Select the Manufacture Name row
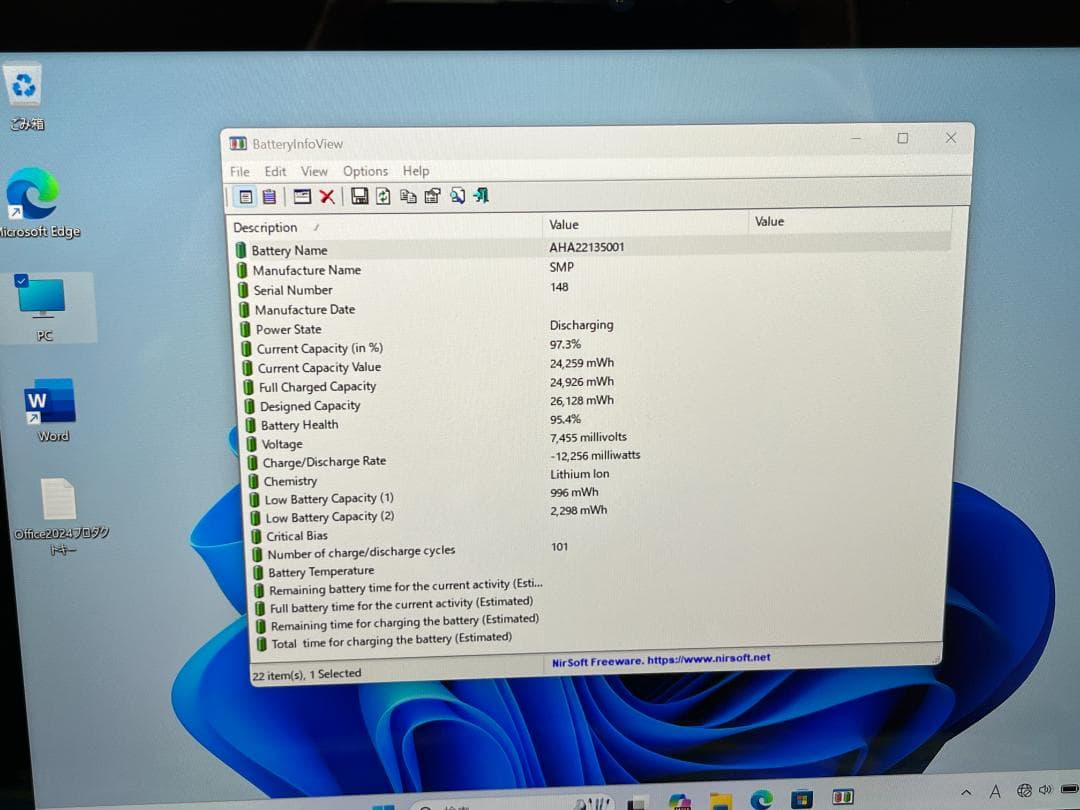This screenshot has width=1080, height=810. [592, 269]
